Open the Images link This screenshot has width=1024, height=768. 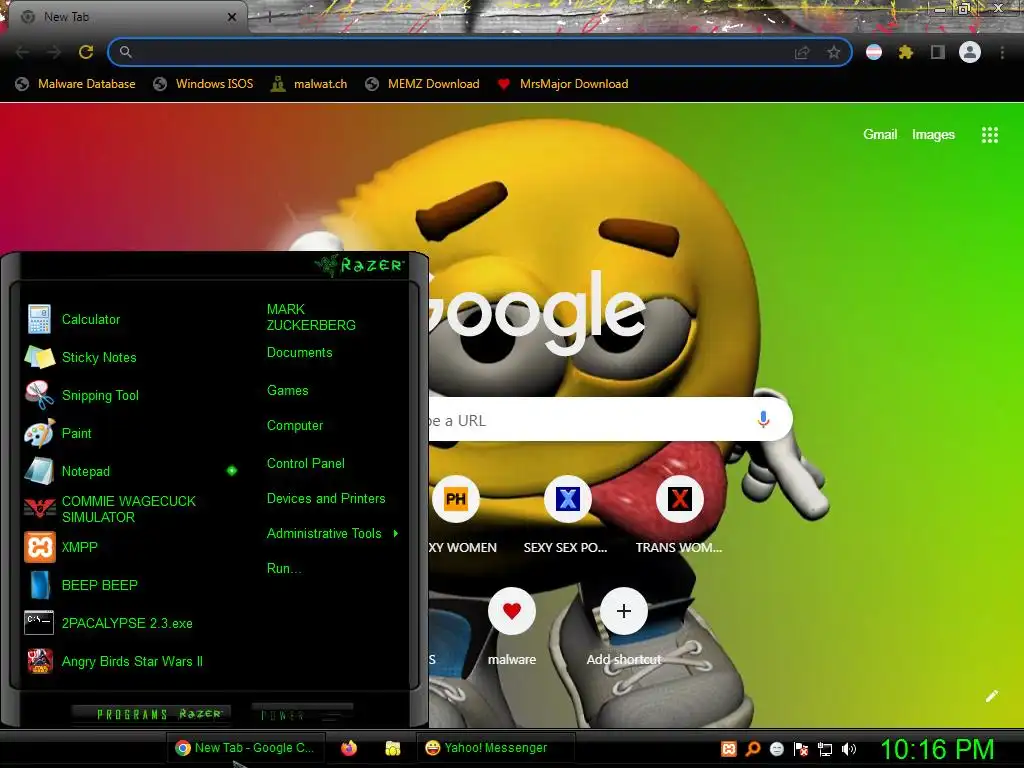tap(933, 135)
